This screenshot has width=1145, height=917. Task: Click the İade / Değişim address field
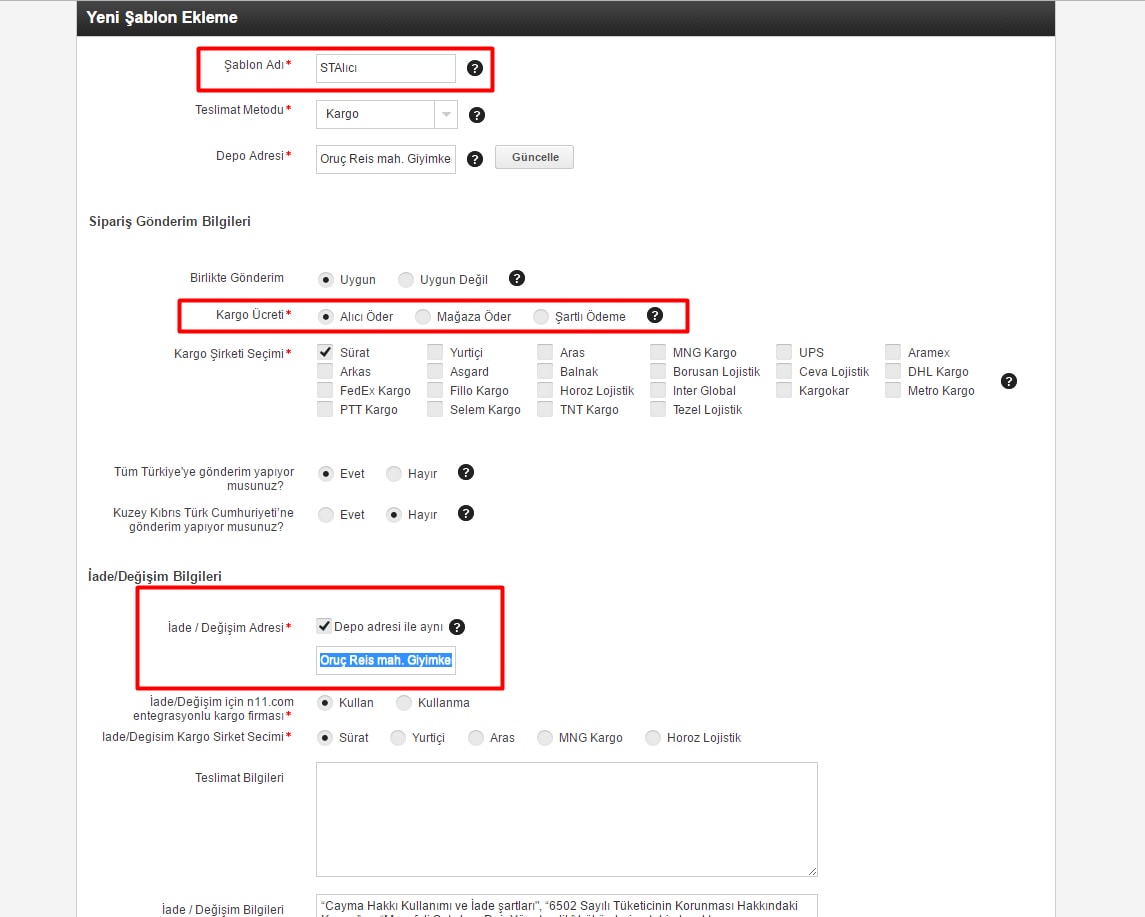pos(386,660)
